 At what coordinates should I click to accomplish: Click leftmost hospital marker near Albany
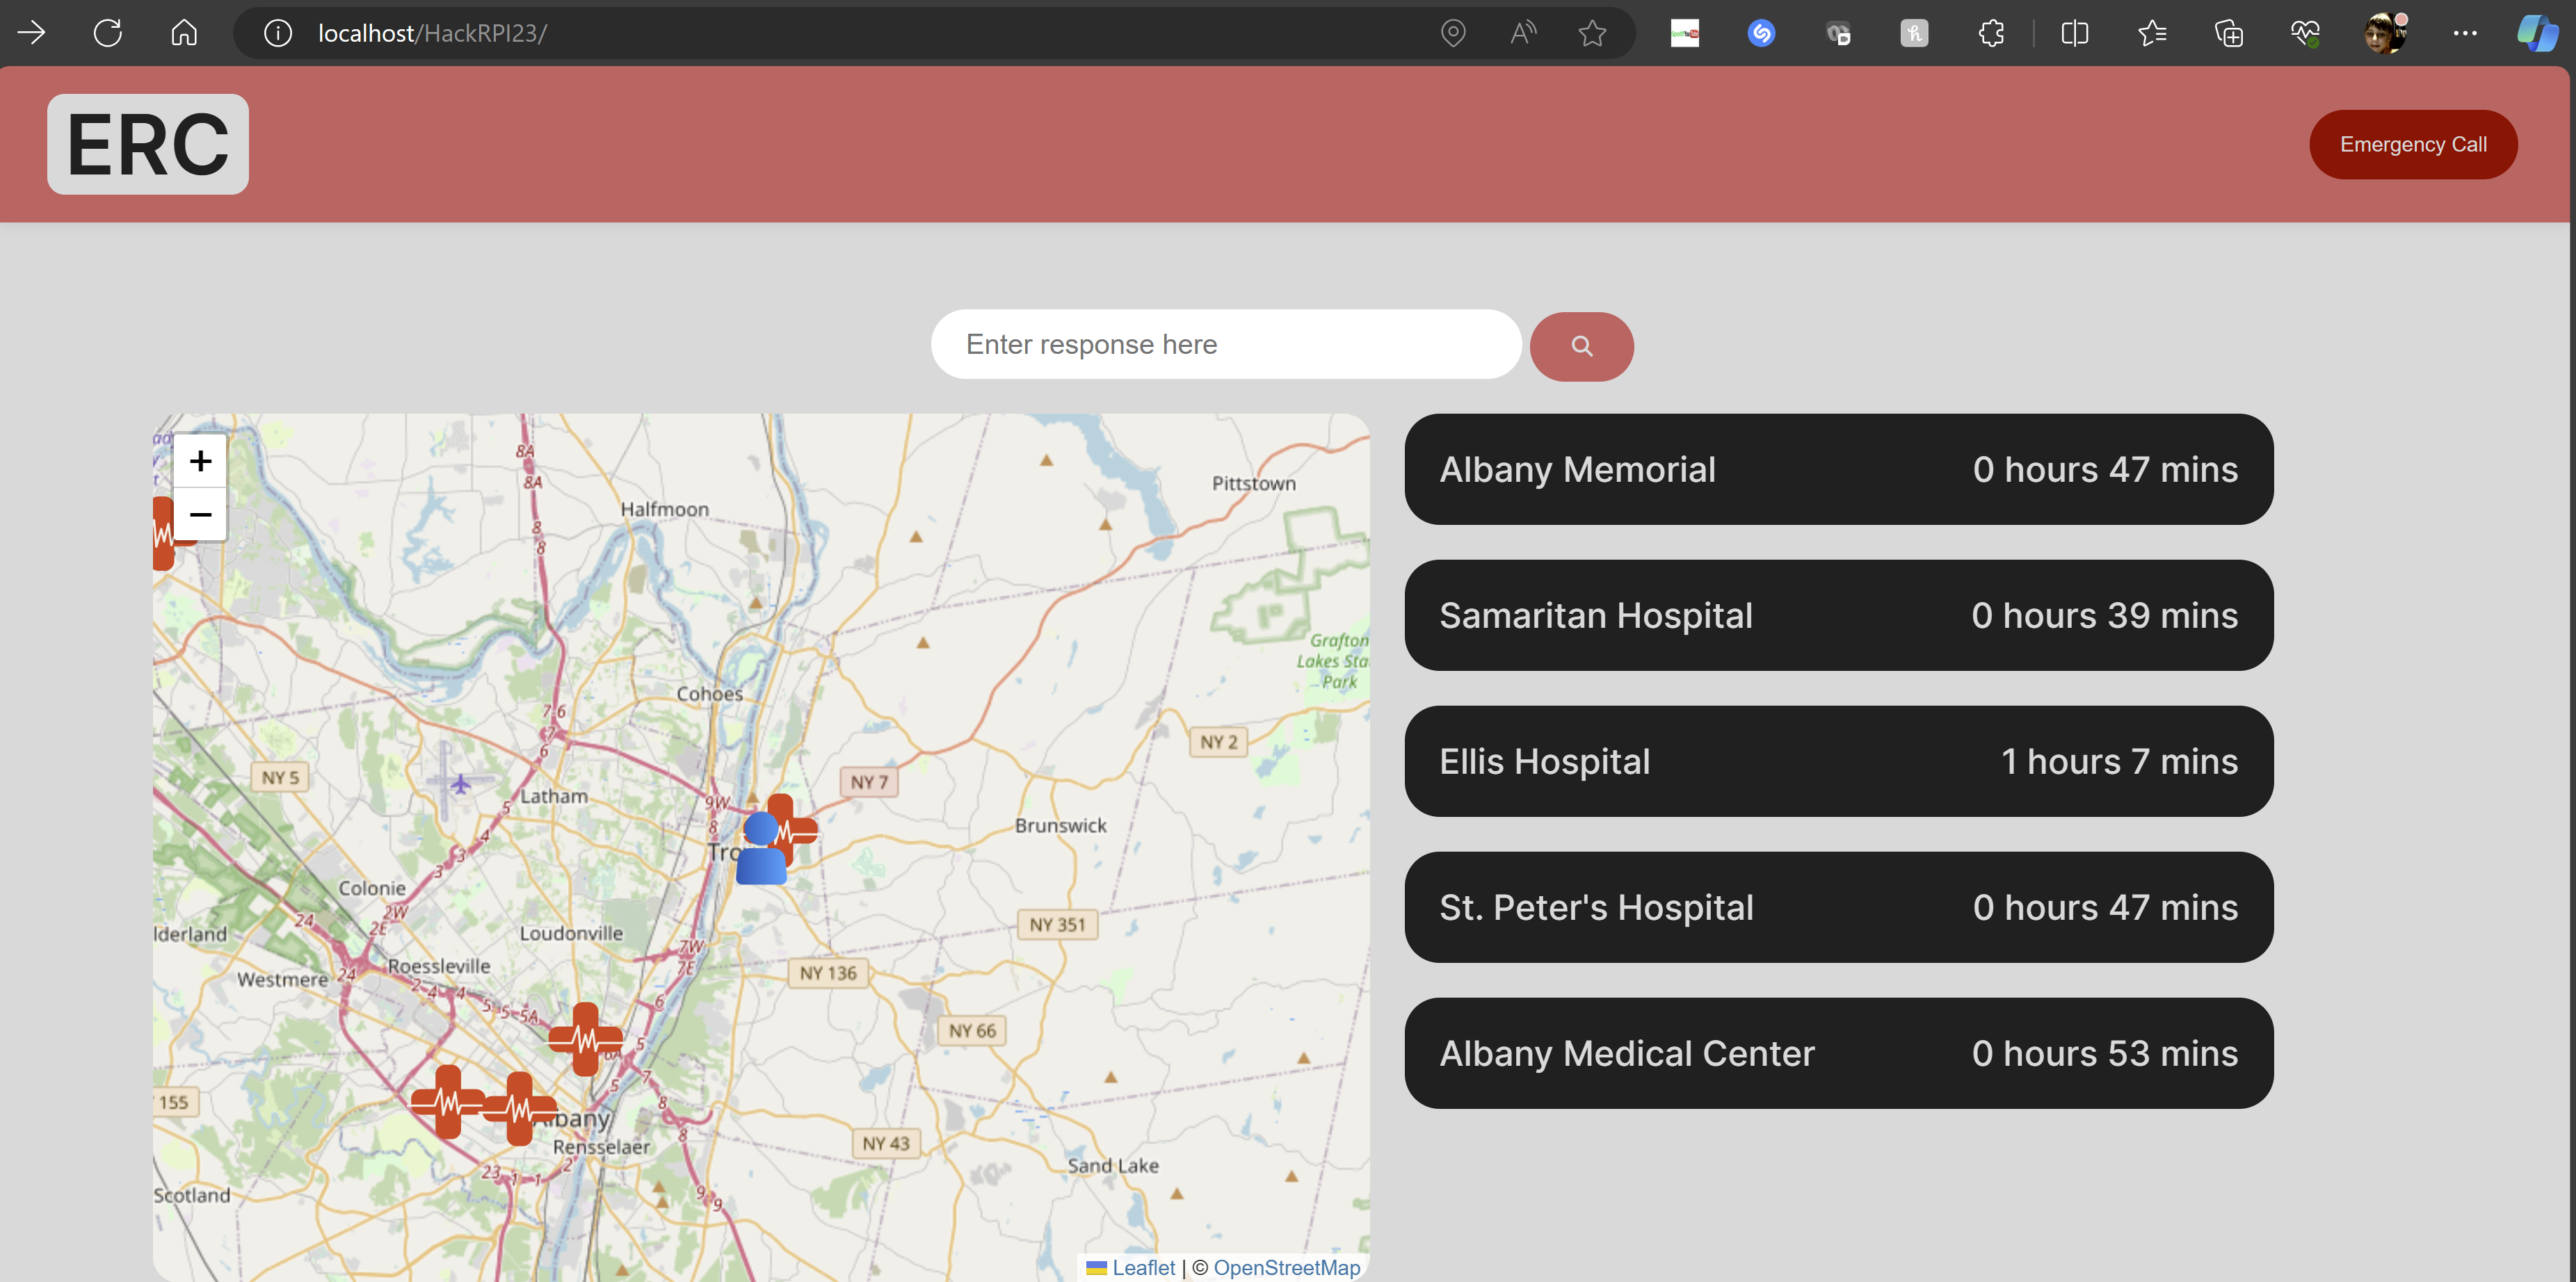(x=448, y=1101)
